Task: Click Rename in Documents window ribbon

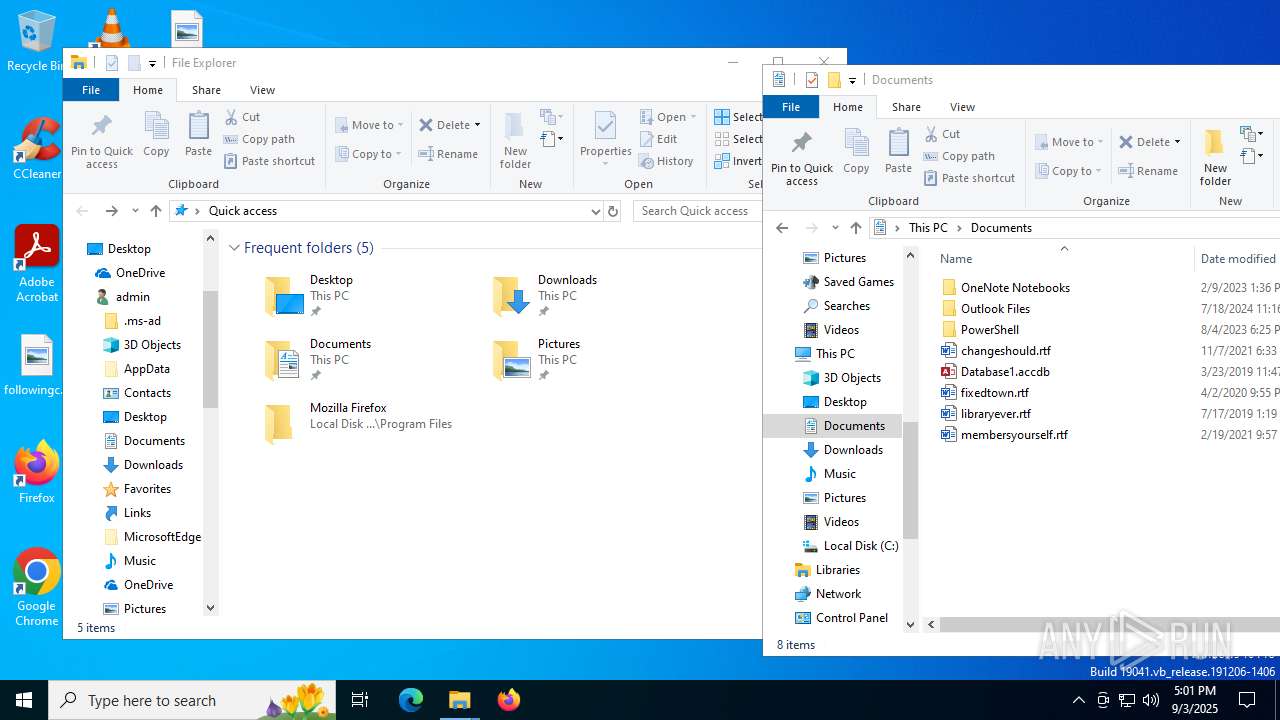Action: [x=1148, y=171]
